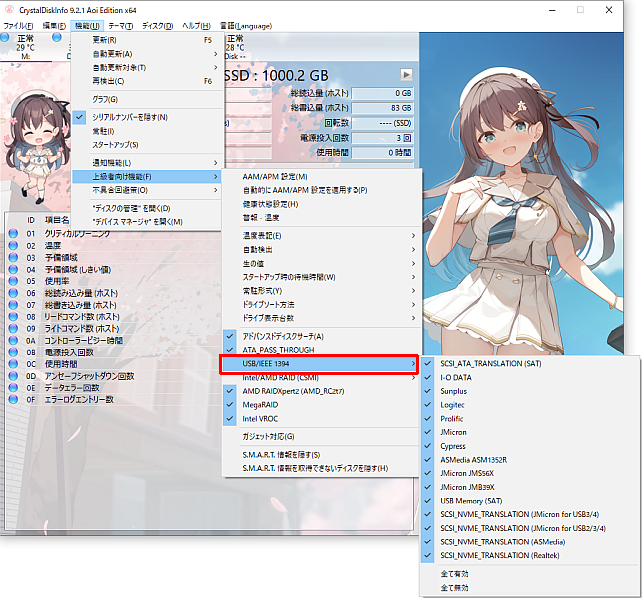Toggle ASMedia ASM1352R option
Viewport: 642px width, 598px height.
tap(530, 460)
